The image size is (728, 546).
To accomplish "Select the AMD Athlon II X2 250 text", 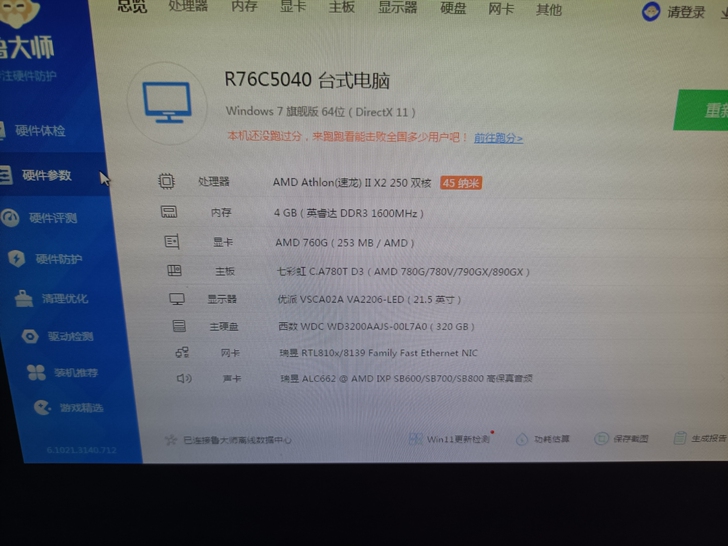I will [352, 182].
